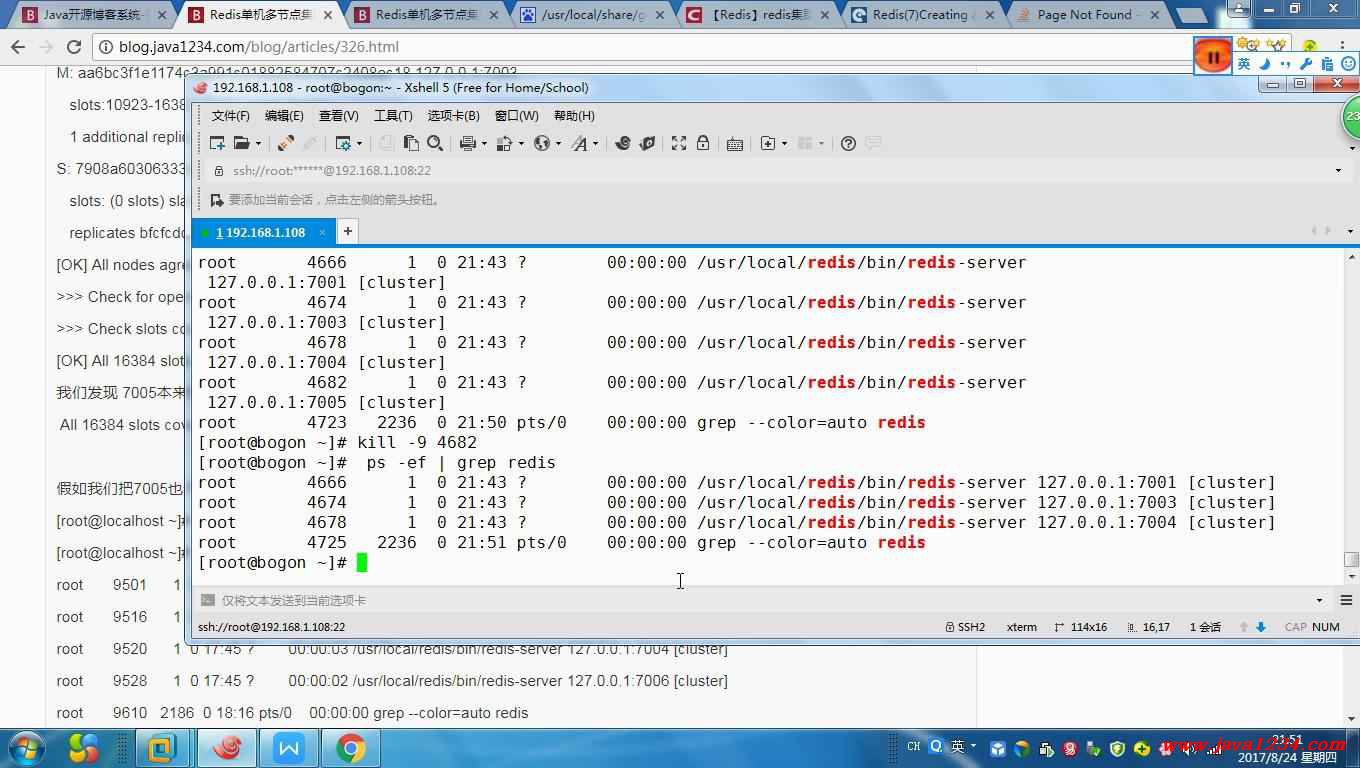This screenshot has width=1360, height=768.
Task: Open Xshell from the taskbar
Action: 226,748
